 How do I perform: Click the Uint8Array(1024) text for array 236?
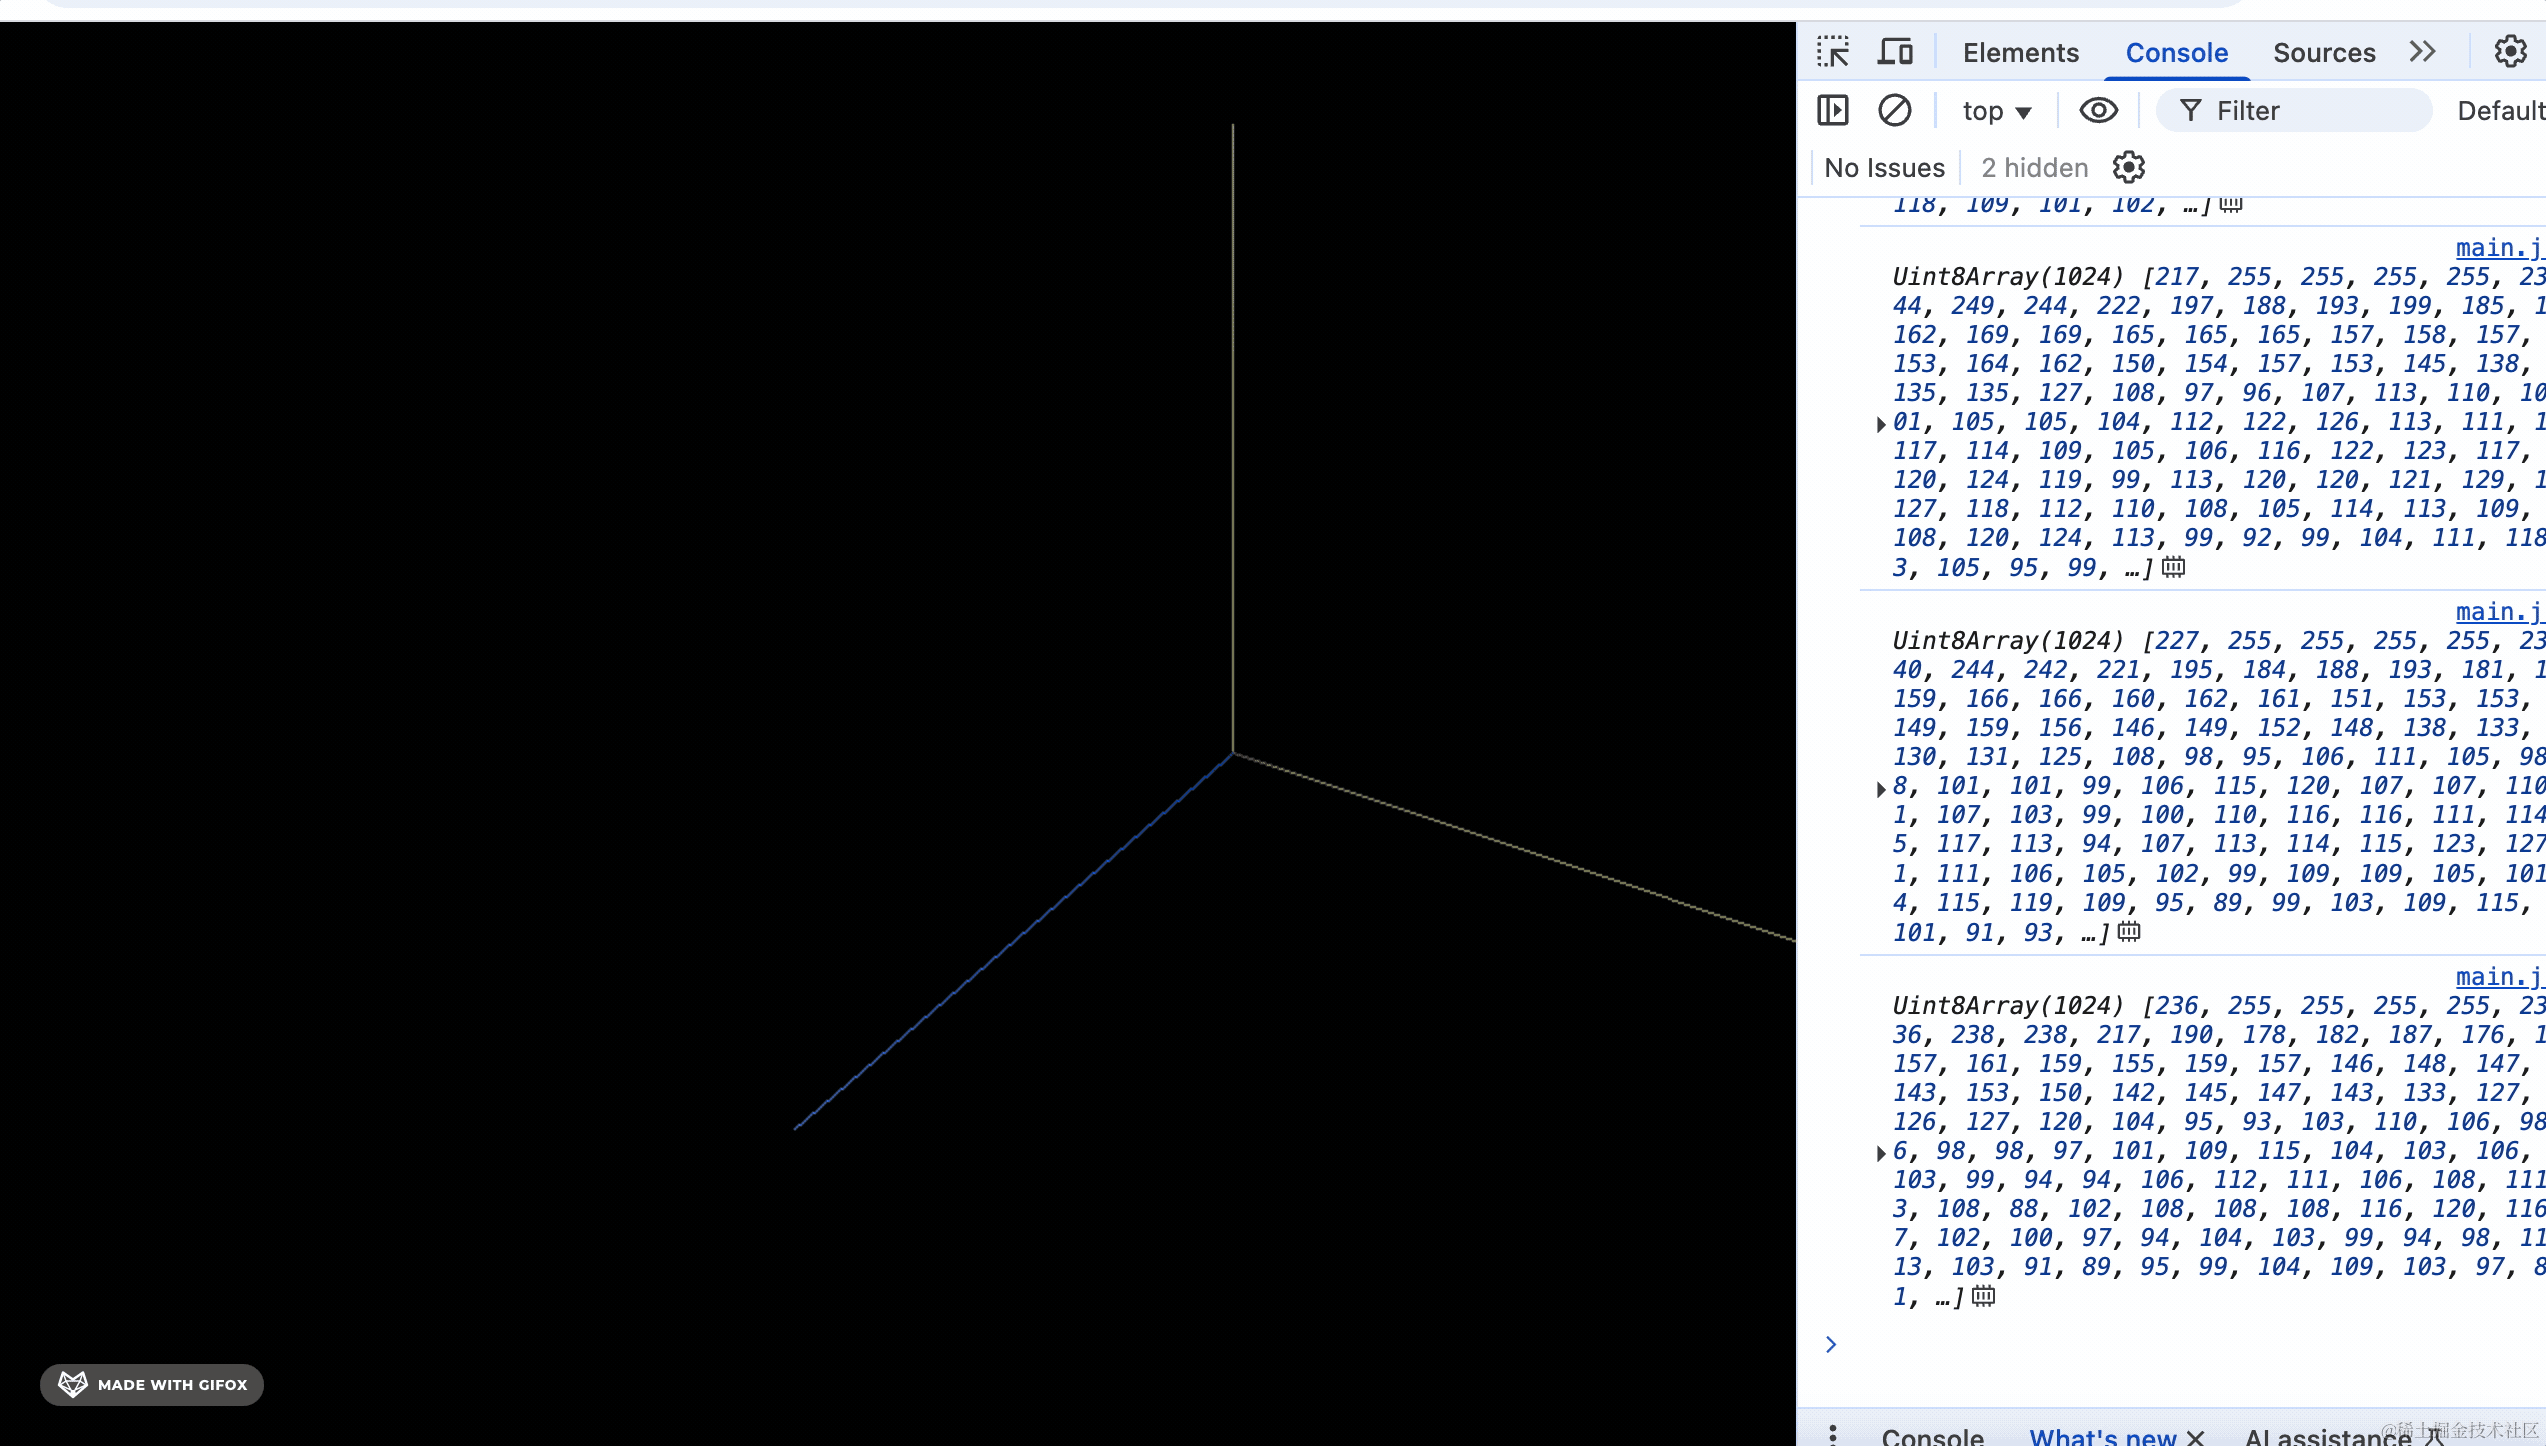click(x=2007, y=1005)
